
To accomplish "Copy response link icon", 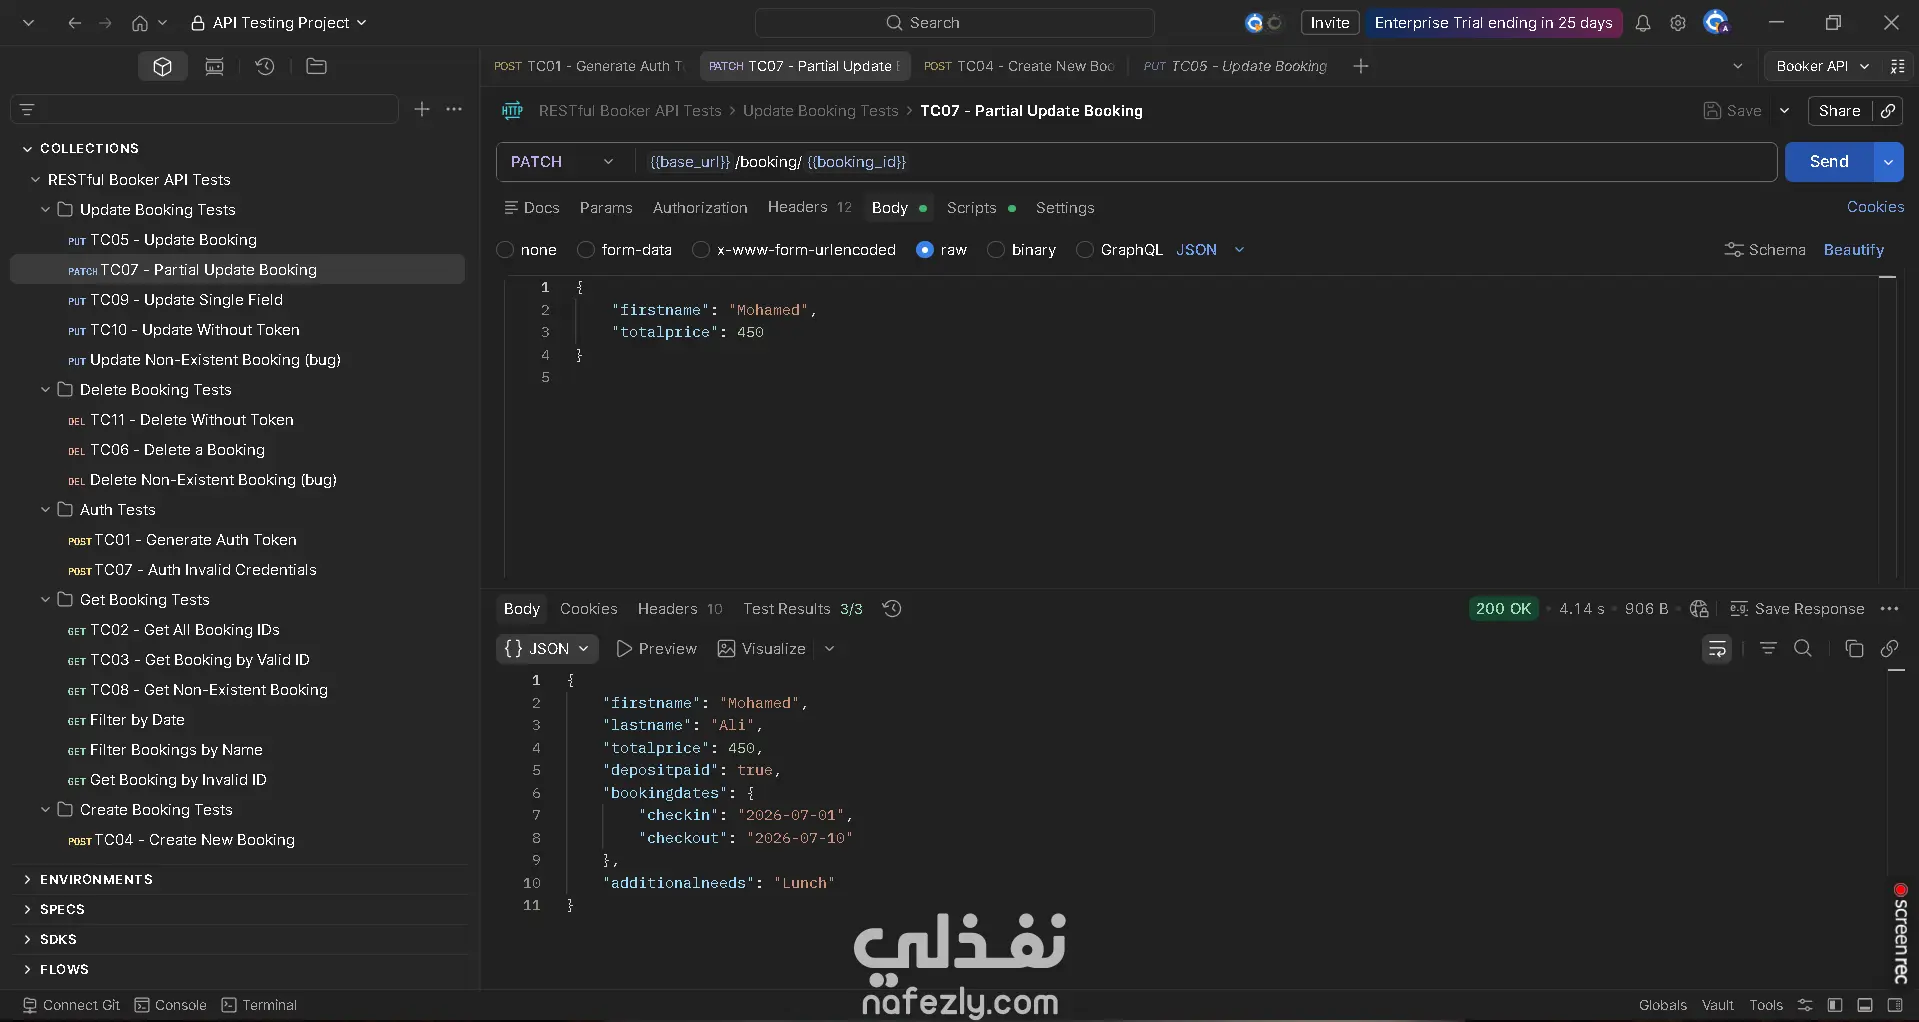I will [x=1889, y=648].
